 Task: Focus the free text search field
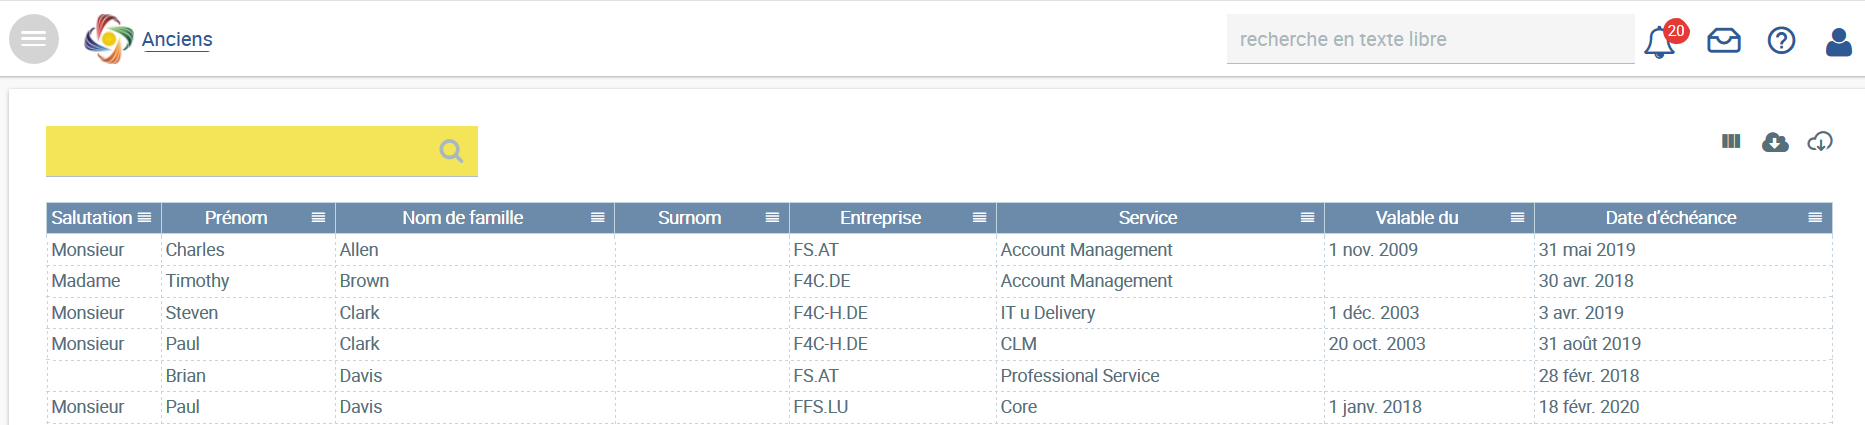point(1430,39)
